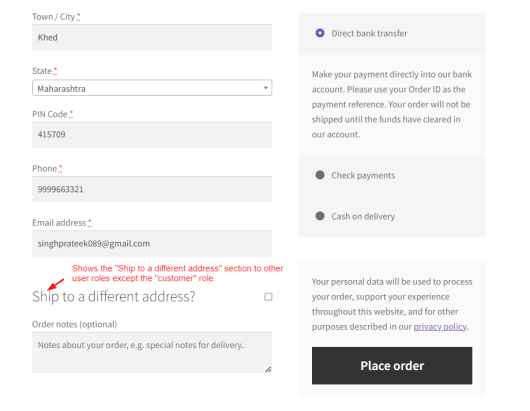Click into the Phone number field
The width and height of the screenshot is (530, 411).
pyautogui.click(x=152, y=189)
